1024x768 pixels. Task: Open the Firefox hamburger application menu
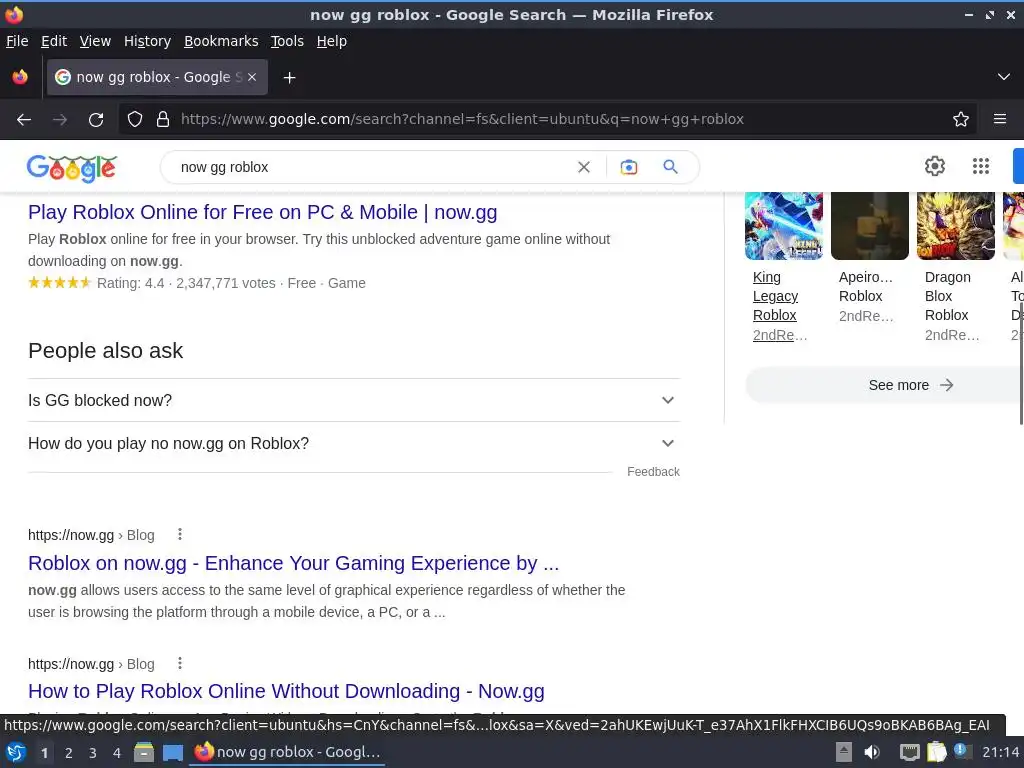[1000, 120]
